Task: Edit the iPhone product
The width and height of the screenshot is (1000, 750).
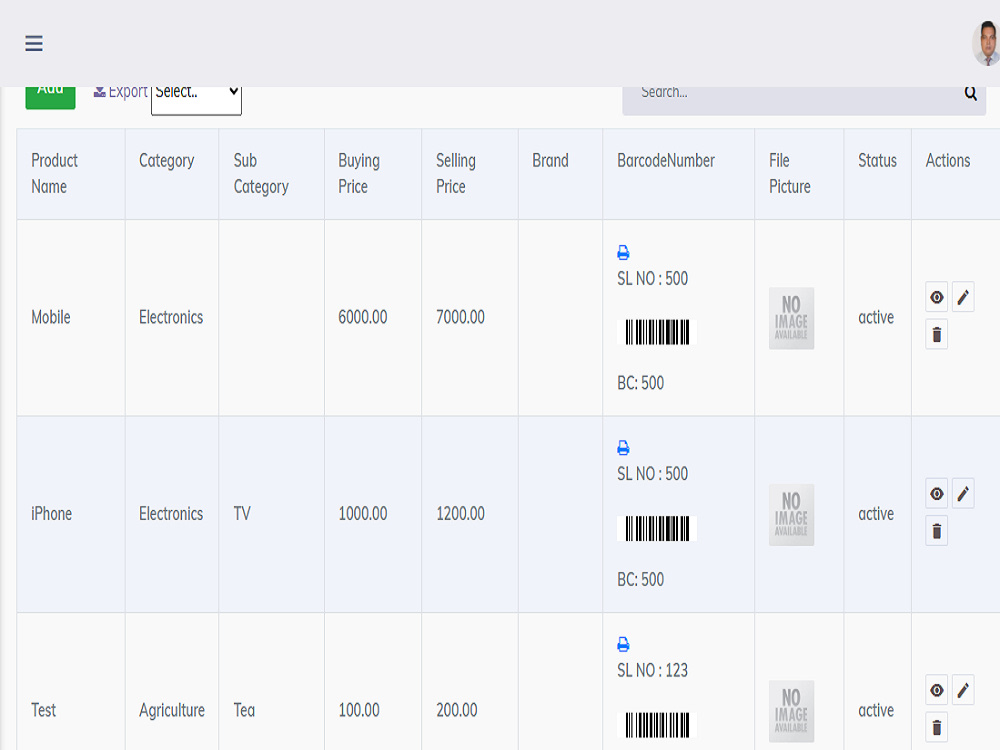Action: tap(963, 493)
